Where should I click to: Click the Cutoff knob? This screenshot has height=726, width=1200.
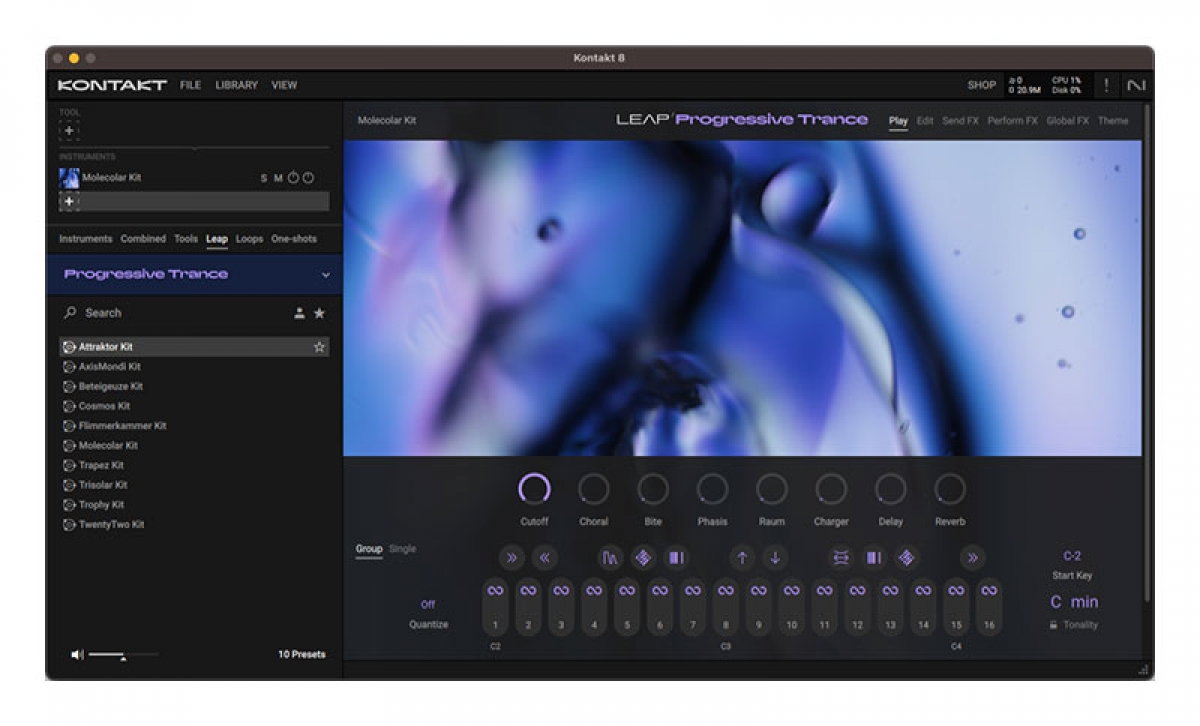tap(534, 489)
